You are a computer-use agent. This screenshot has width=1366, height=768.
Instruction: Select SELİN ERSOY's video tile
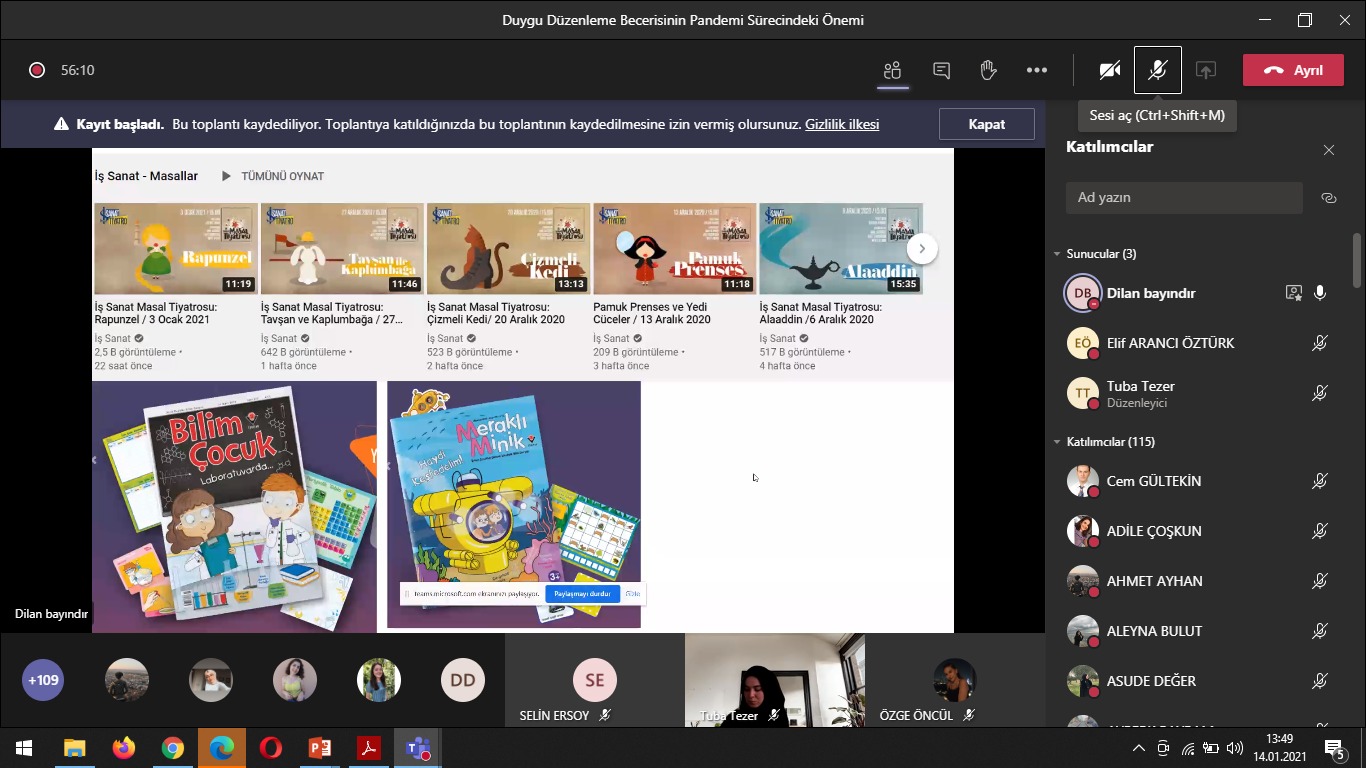(595, 680)
